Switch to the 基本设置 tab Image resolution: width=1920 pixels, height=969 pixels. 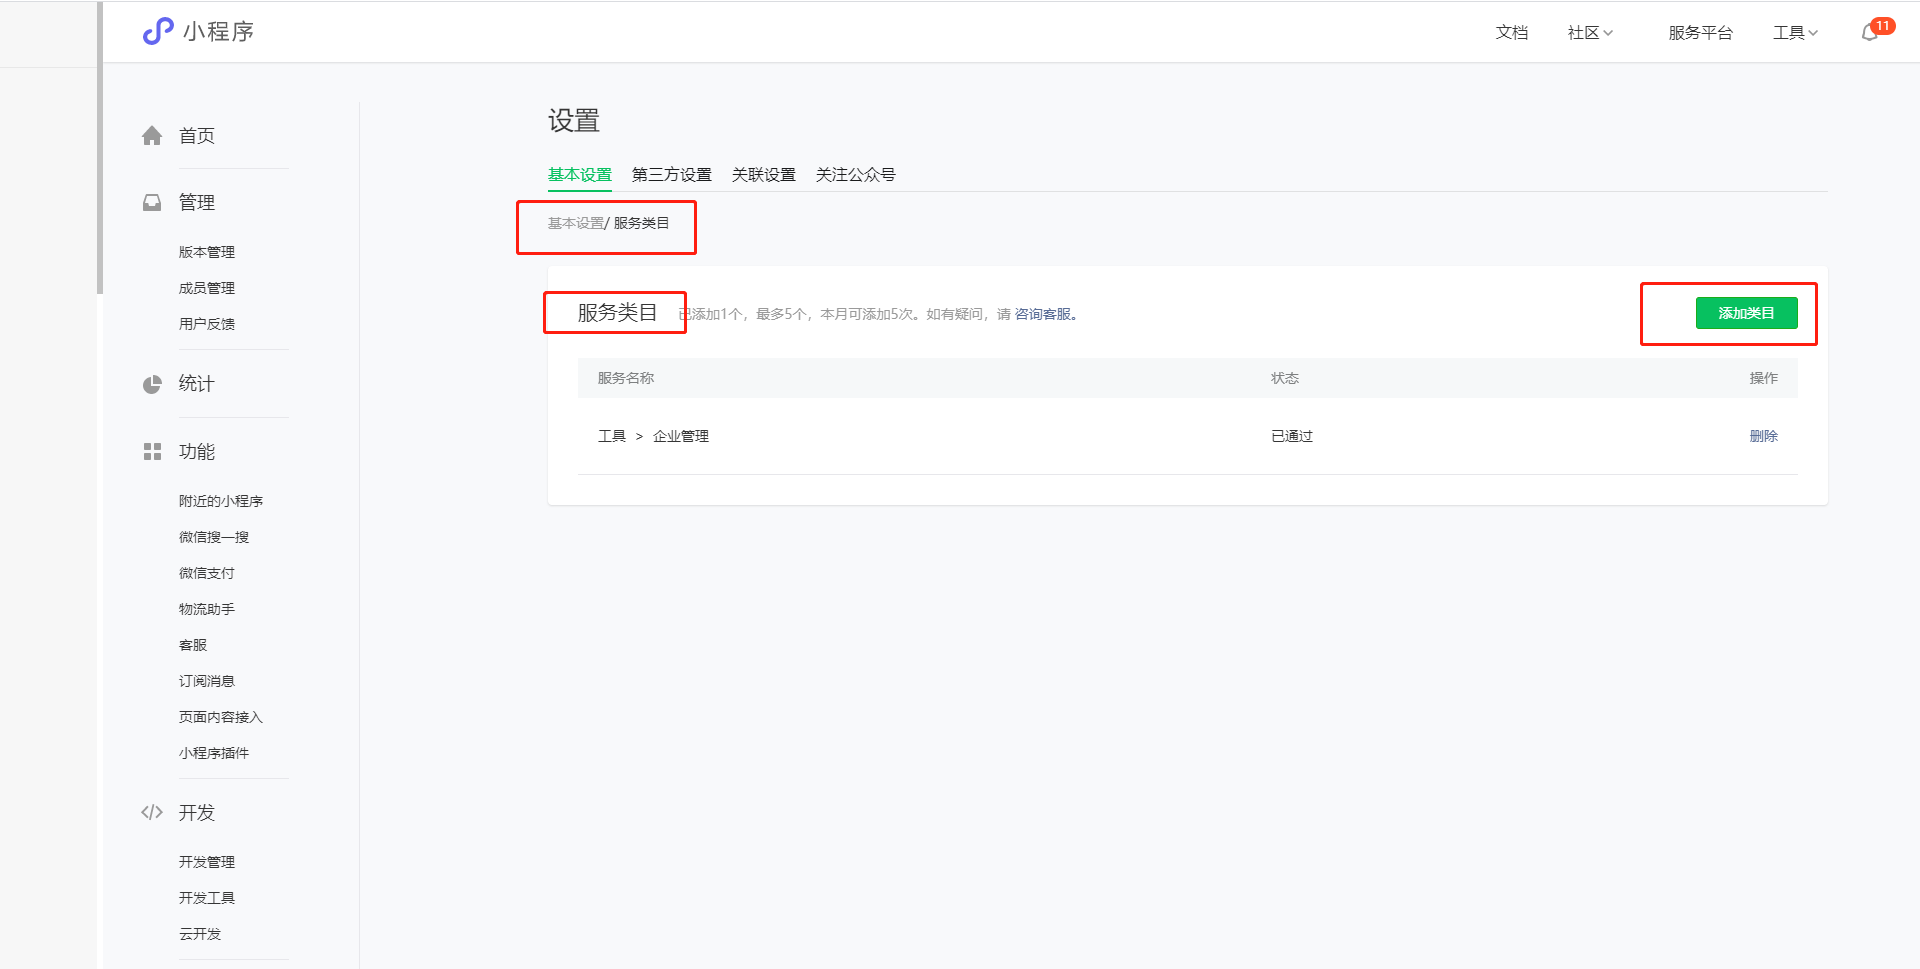(x=579, y=175)
